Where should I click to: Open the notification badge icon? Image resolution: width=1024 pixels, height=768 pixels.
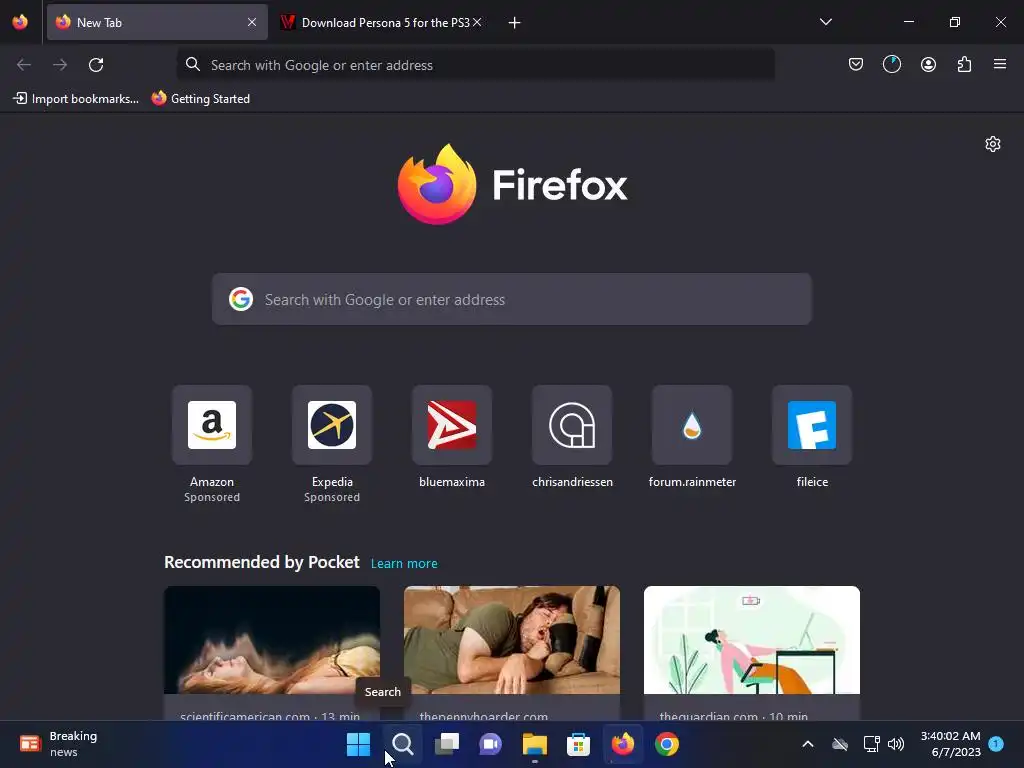pyautogui.click(x=996, y=743)
